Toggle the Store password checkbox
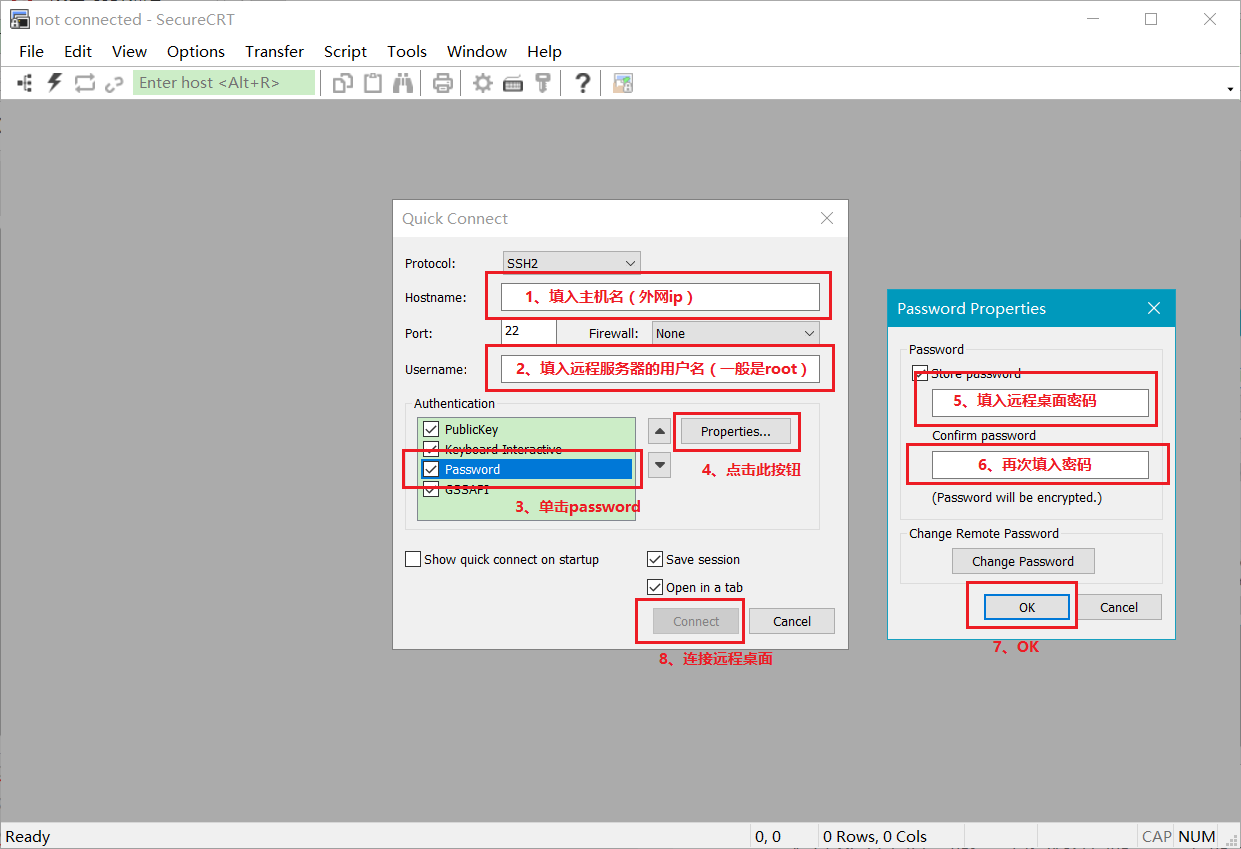 (x=920, y=373)
